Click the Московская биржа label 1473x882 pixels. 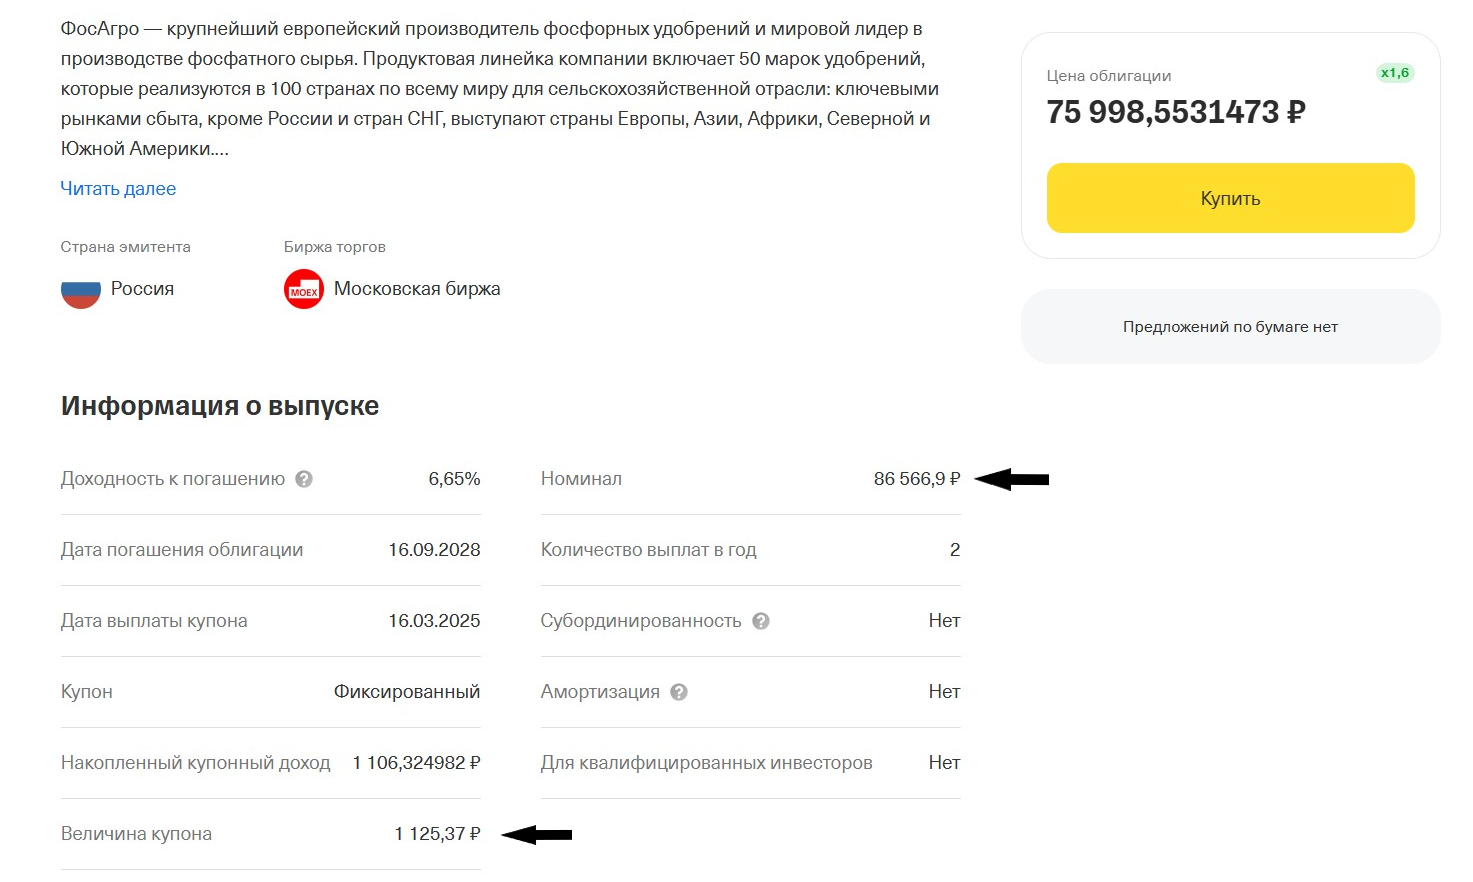(417, 289)
